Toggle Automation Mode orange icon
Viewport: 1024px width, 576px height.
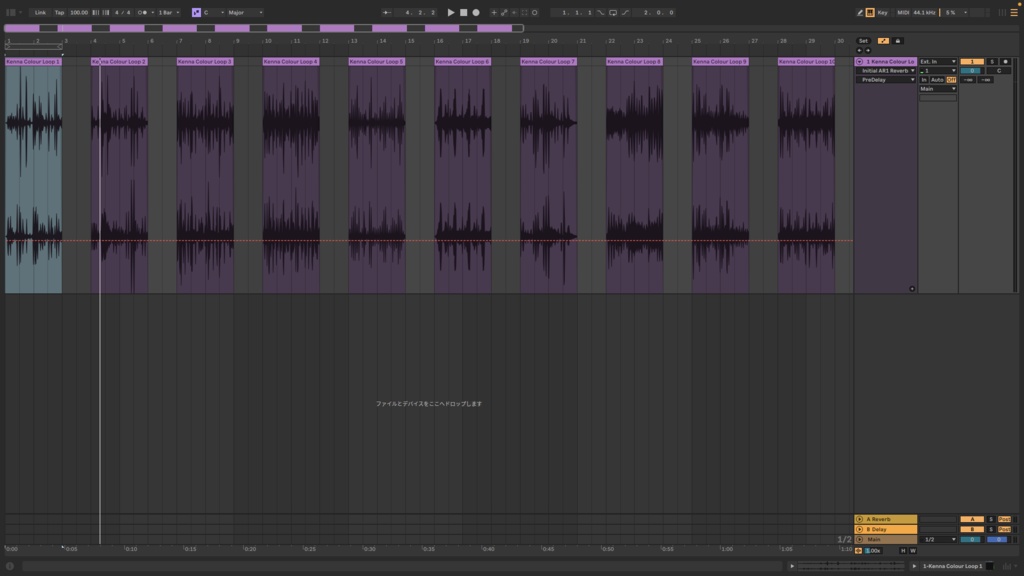pyautogui.click(x=884, y=41)
